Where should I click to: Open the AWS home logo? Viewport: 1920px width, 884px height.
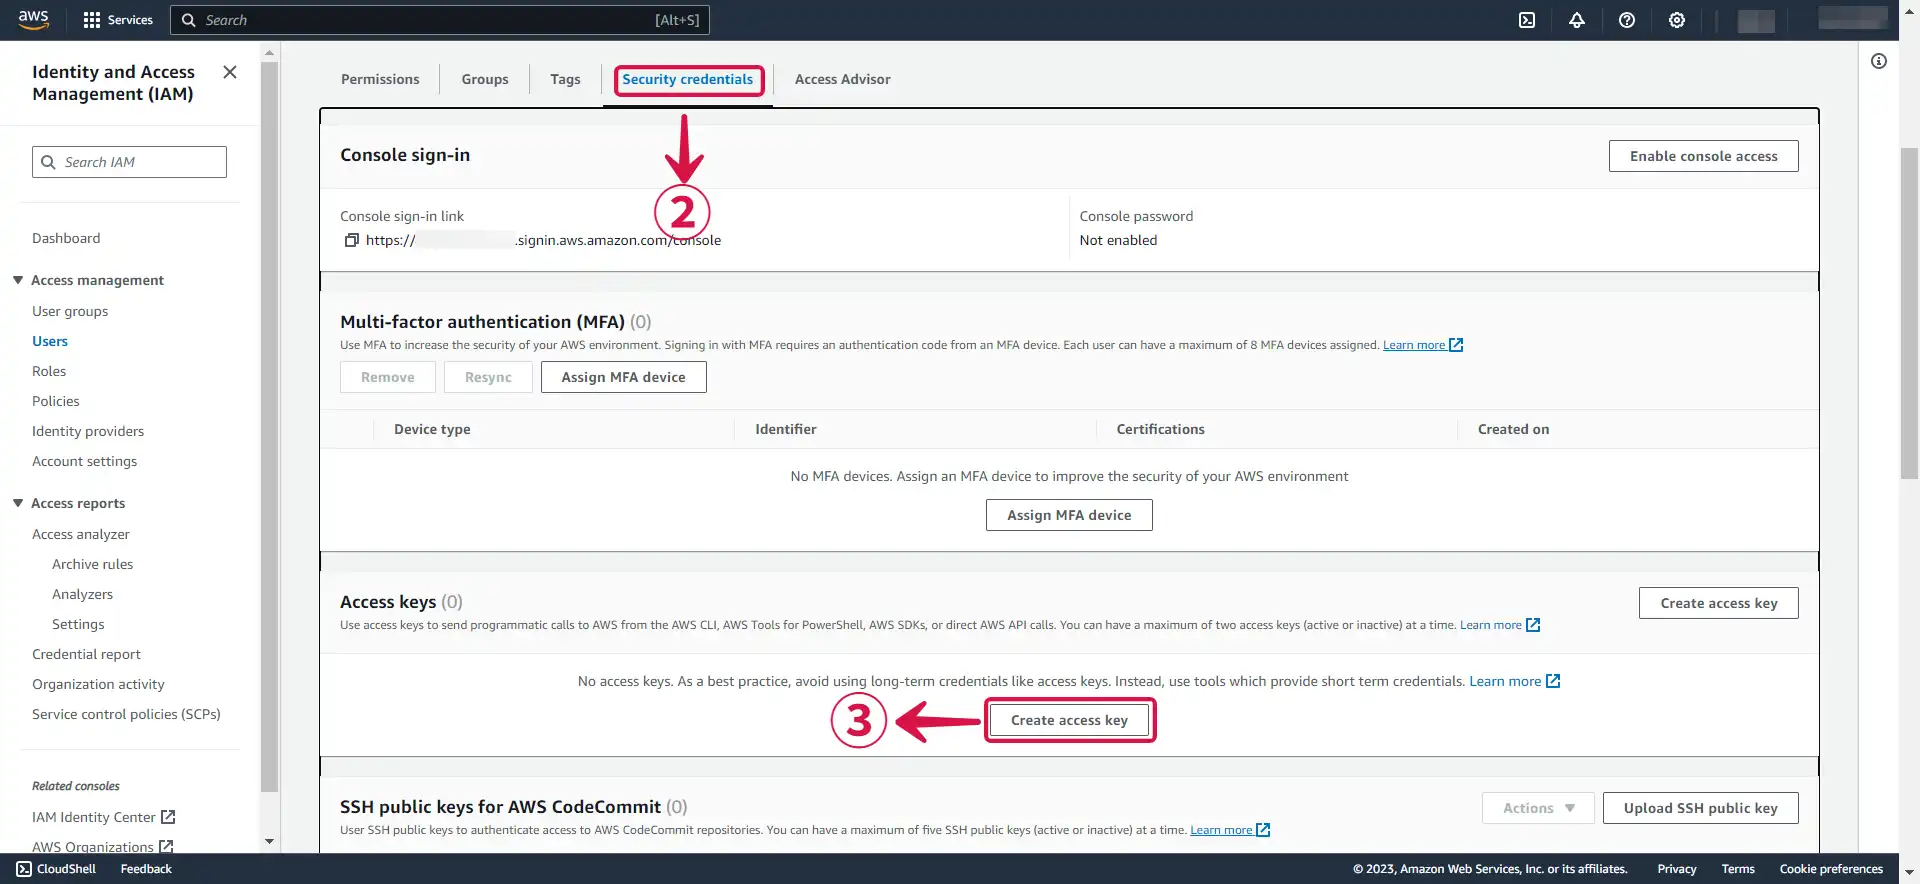pos(33,20)
